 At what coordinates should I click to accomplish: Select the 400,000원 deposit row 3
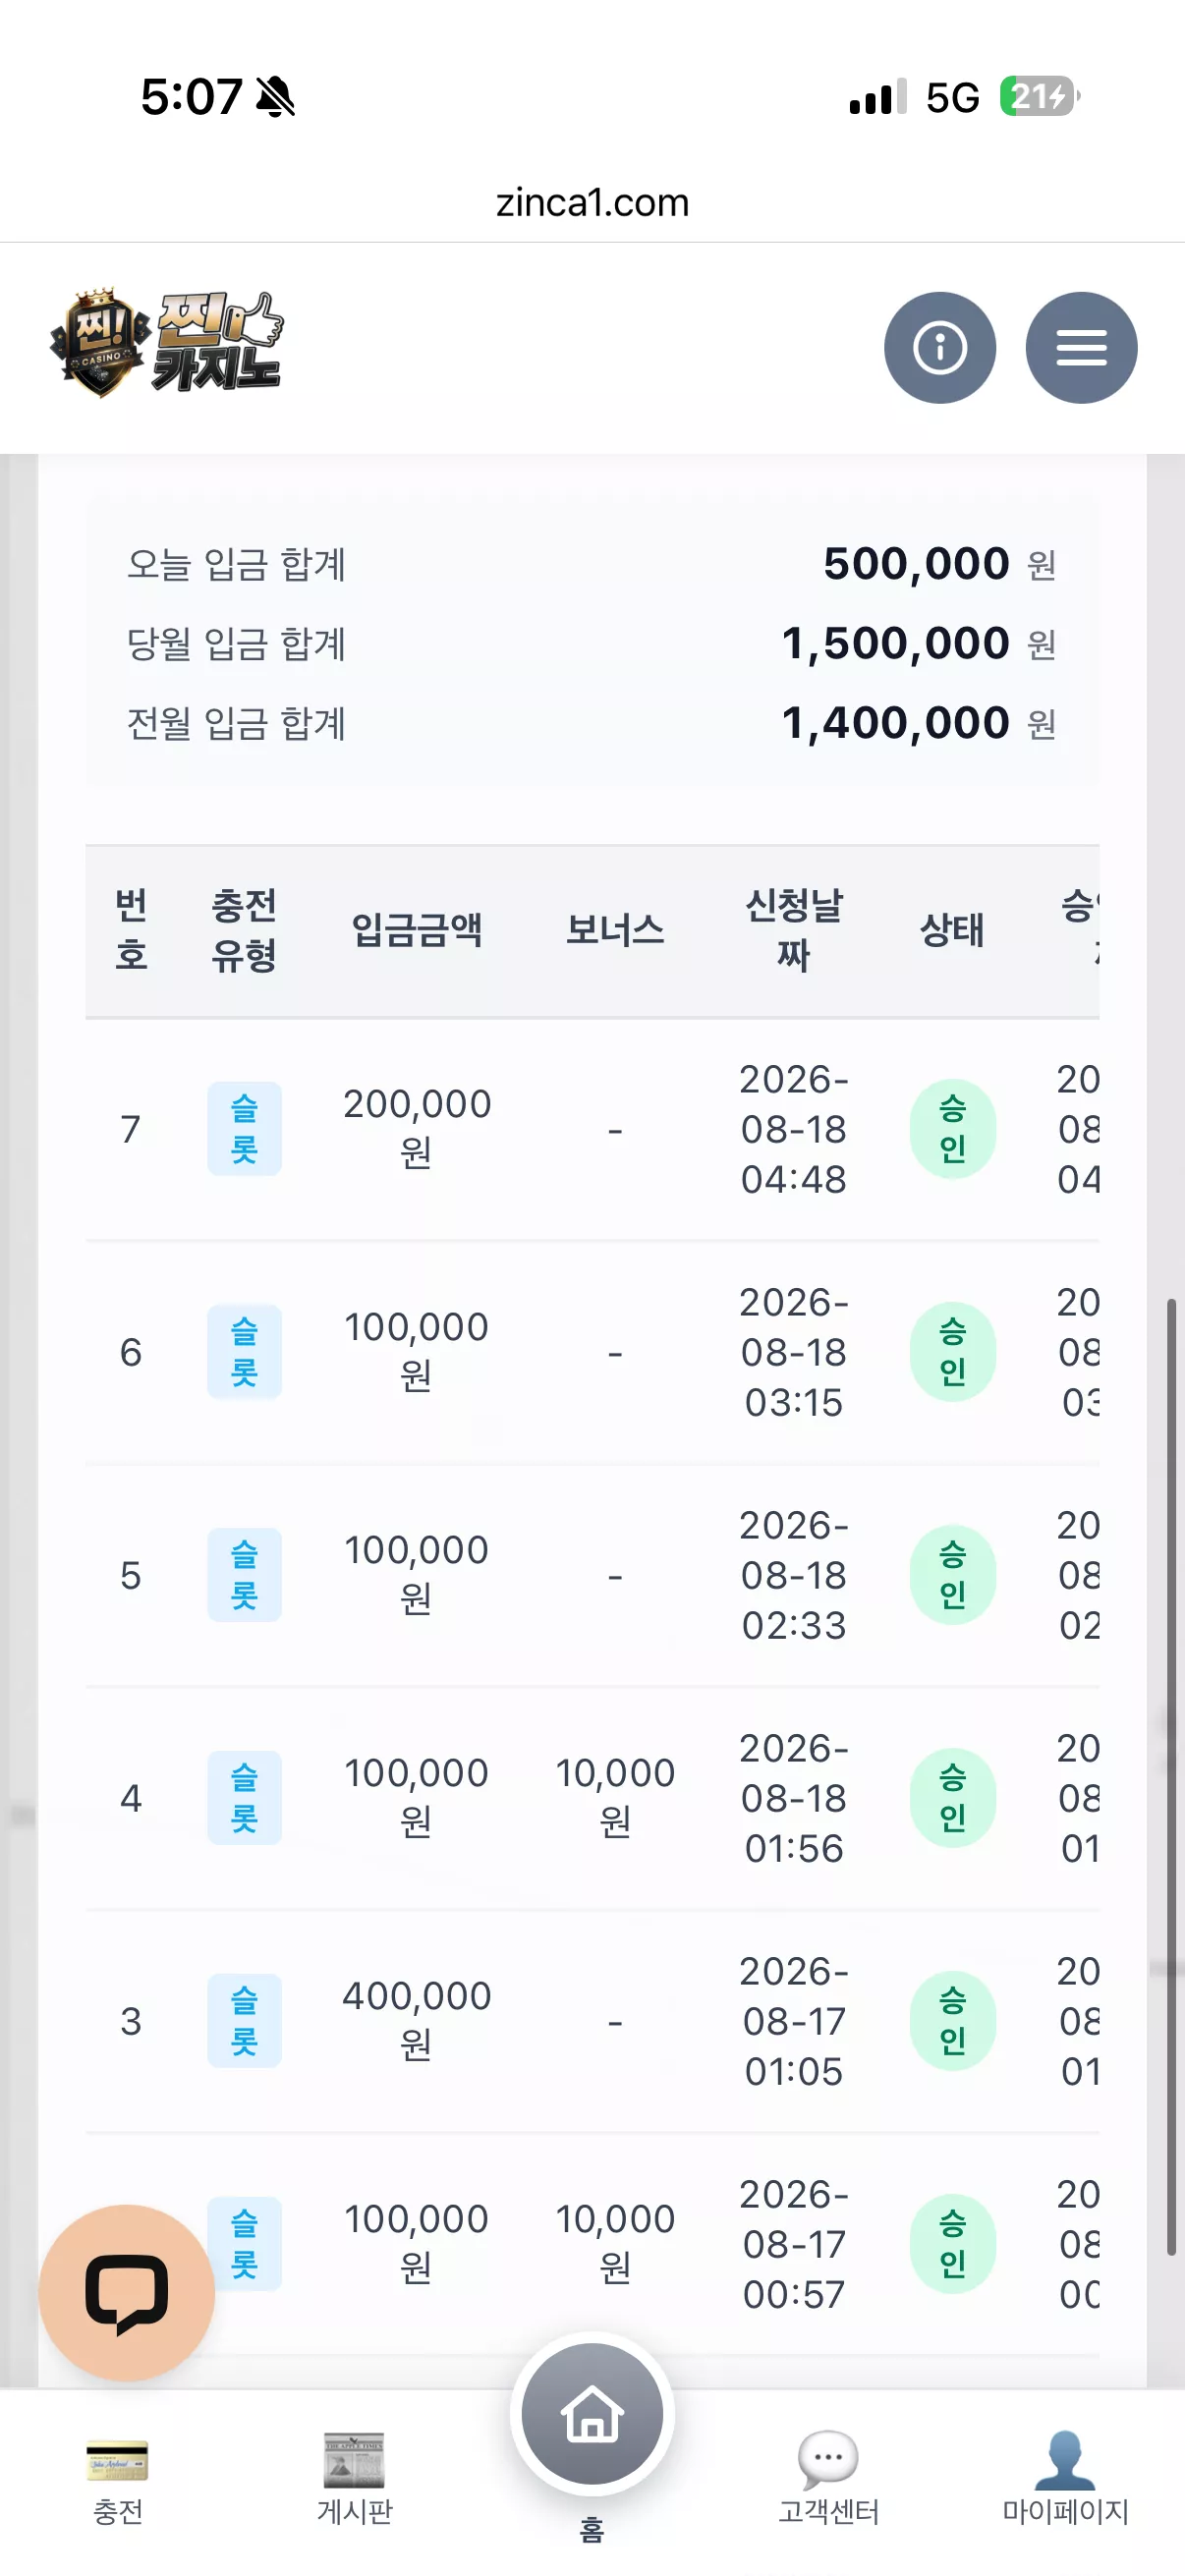tap(592, 2021)
